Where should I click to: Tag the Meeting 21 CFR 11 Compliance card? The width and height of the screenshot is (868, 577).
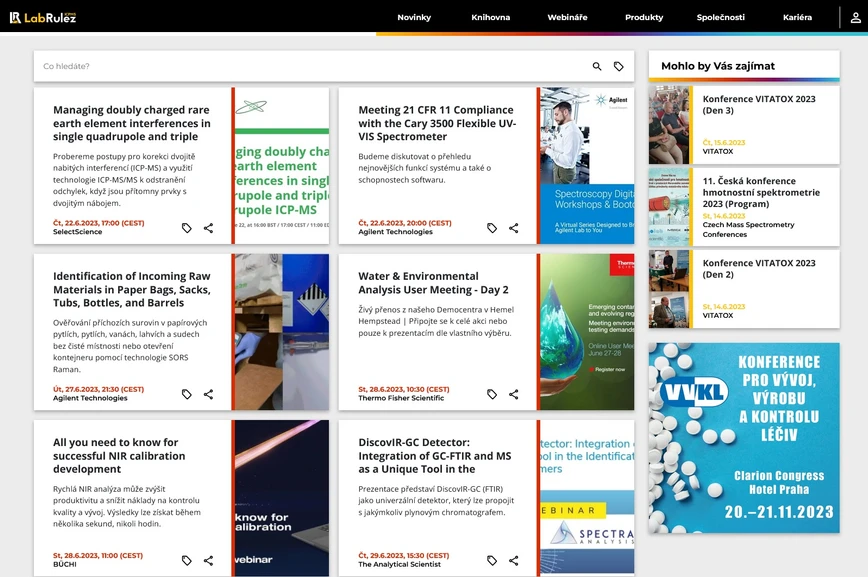tap(492, 228)
